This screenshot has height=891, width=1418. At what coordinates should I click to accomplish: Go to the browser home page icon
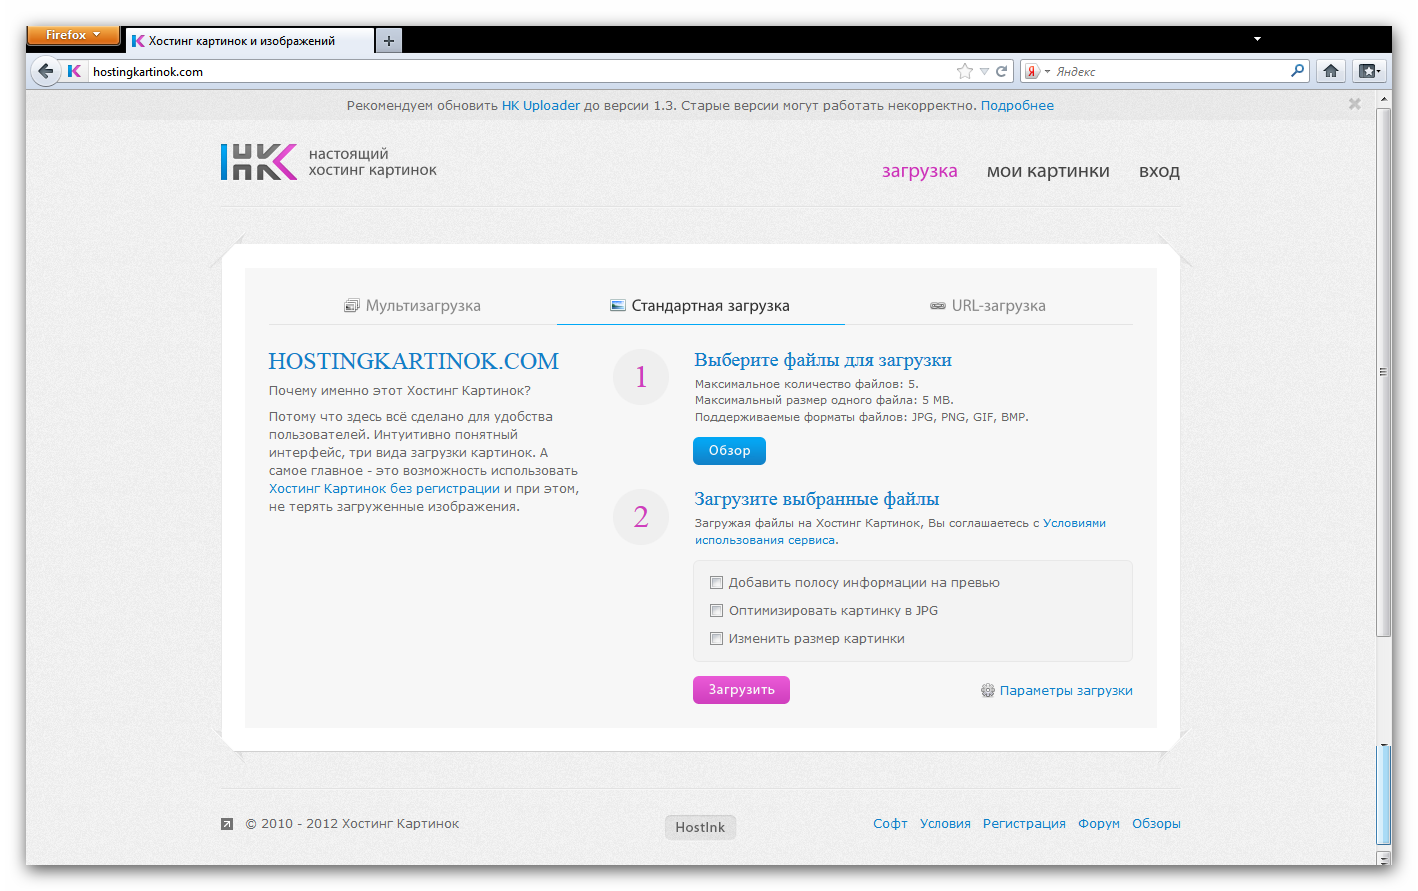click(x=1330, y=71)
